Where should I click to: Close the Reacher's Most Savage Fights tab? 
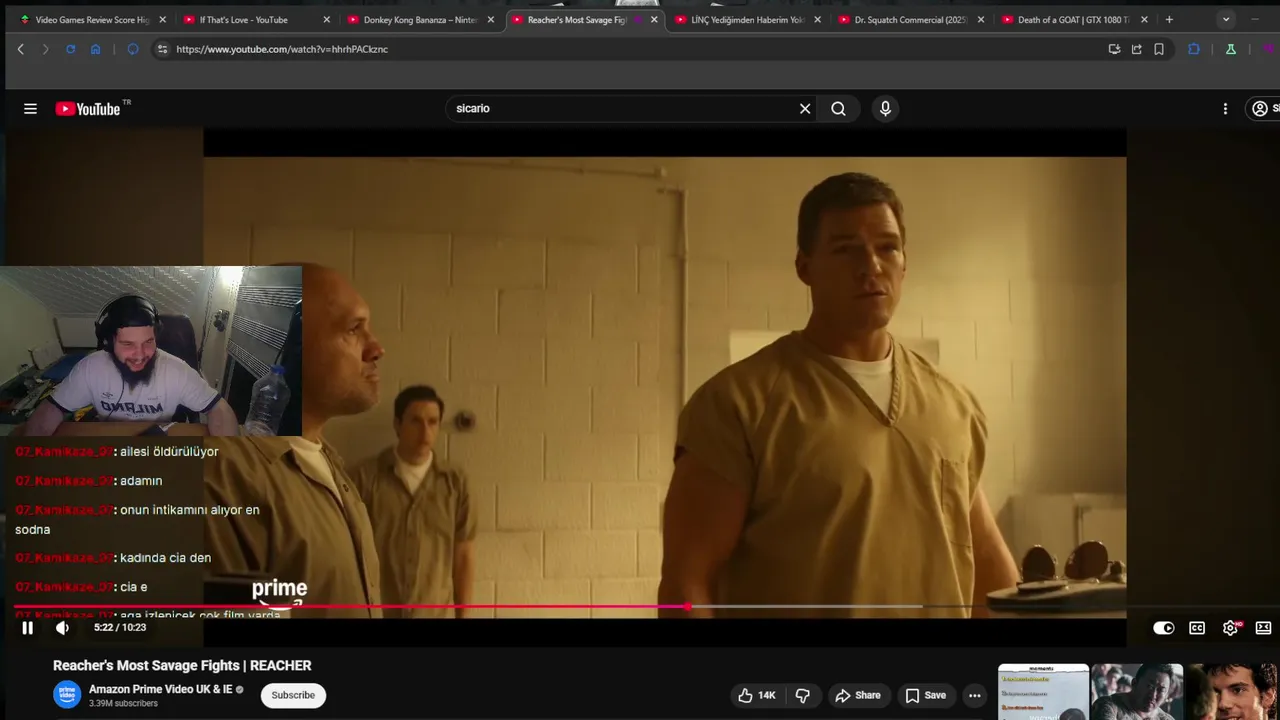point(654,20)
